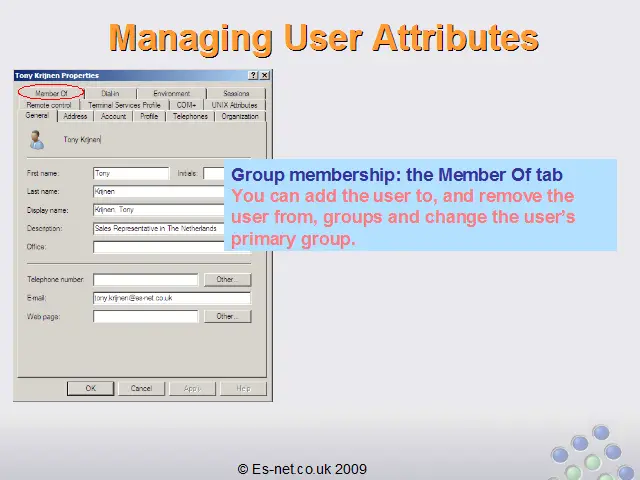This screenshot has height=480, width=640.
Task: Click the user avatar icon beside Tony Krijnen
Action: 37,139
